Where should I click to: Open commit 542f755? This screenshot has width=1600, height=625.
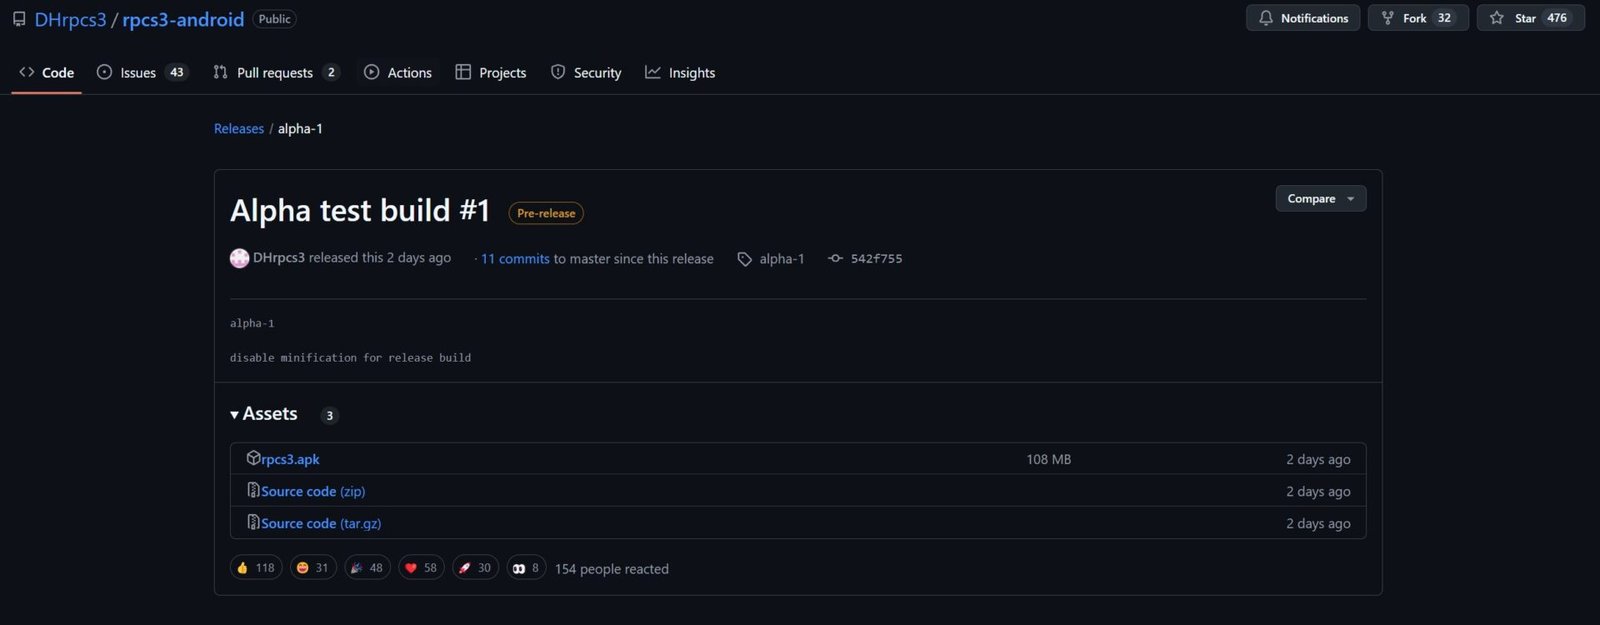tap(877, 258)
